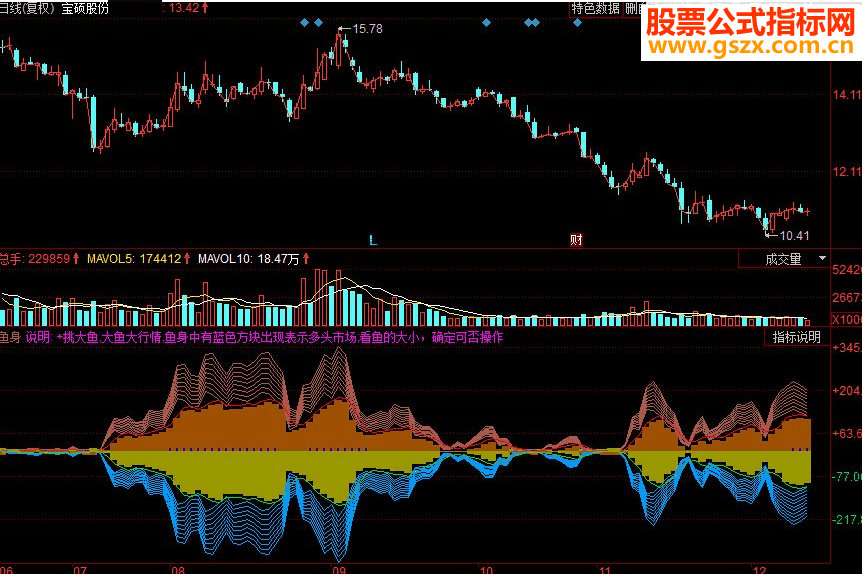This screenshot has height=578, width=868.
Task: Click the leftmost blue diamond event marker
Action: [x=304, y=23]
